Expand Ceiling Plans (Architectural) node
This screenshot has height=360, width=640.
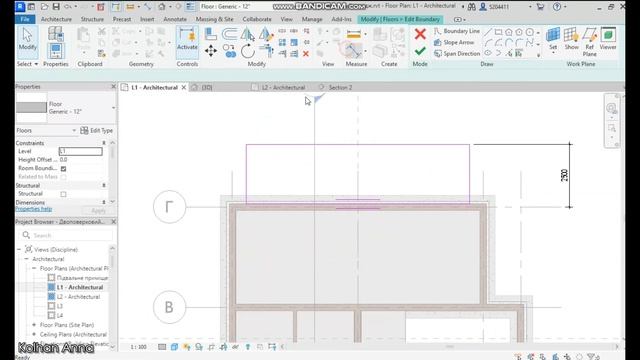pyautogui.click(x=34, y=334)
